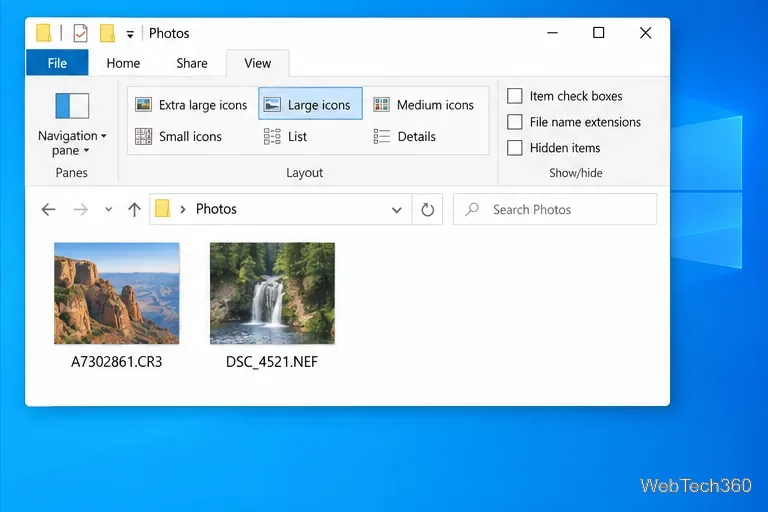
Task: Click the DSC_4521.NEF file name
Action: click(x=272, y=362)
